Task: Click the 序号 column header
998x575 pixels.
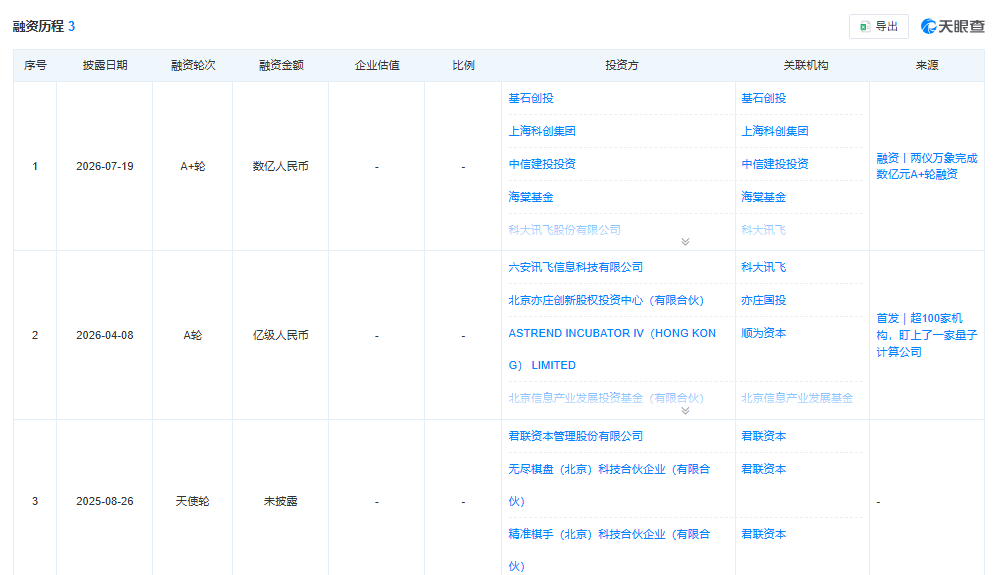Action: tap(35, 65)
